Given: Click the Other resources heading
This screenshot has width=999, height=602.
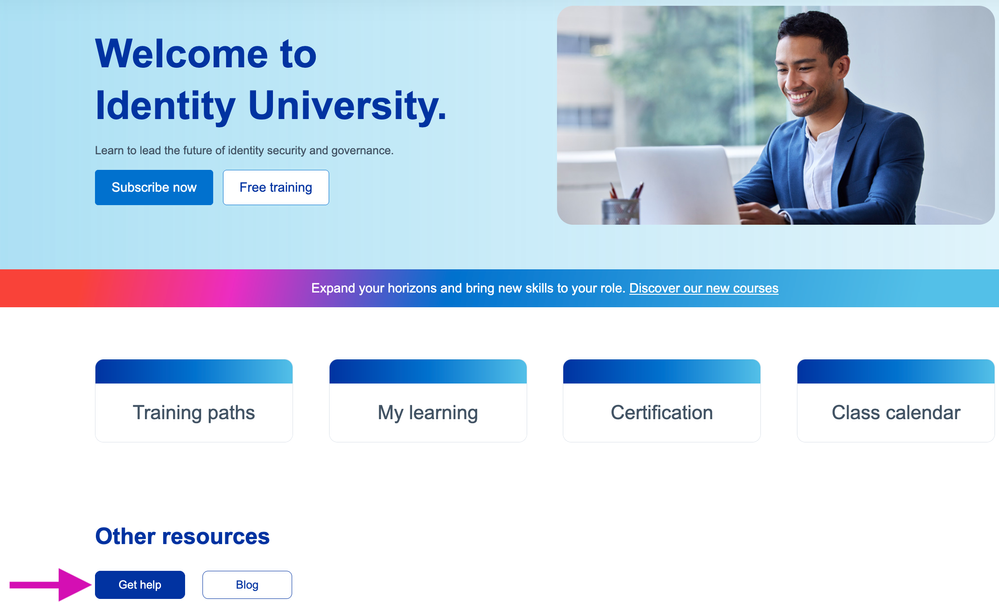Looking at the screenshot, I should (x=182, y=536).
